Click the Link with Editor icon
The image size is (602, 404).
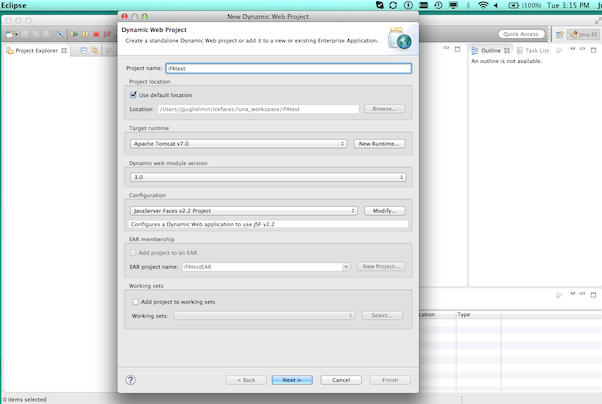pos(95,50)
